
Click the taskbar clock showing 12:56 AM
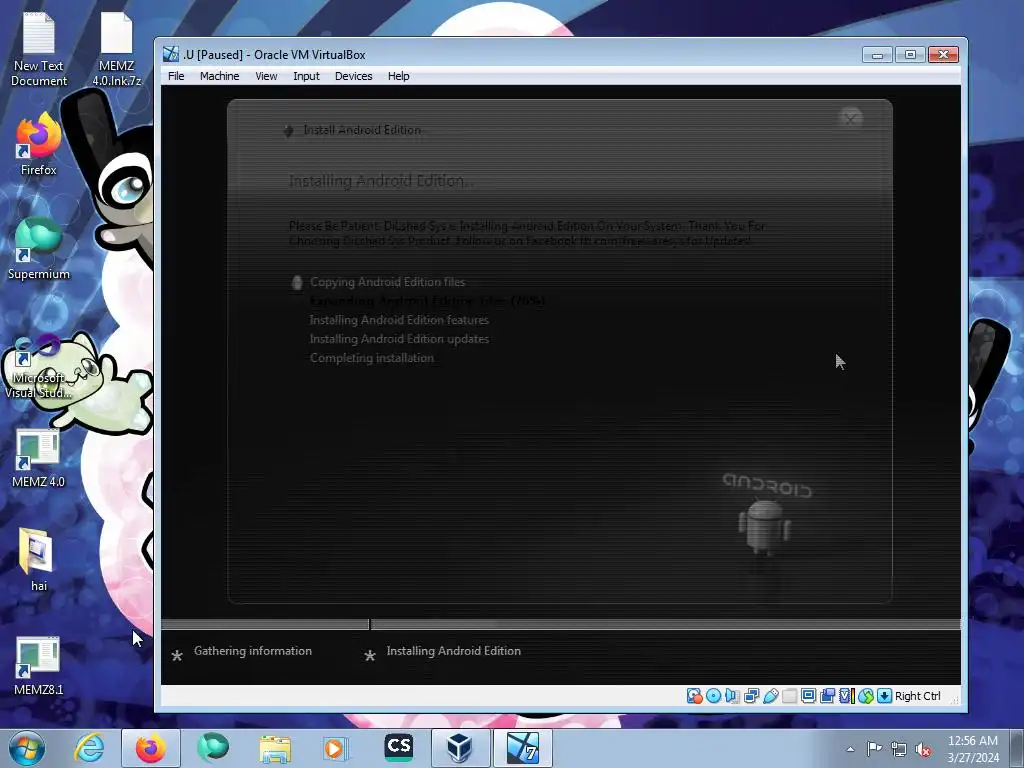pyautogui.click(x=972, y=749)
